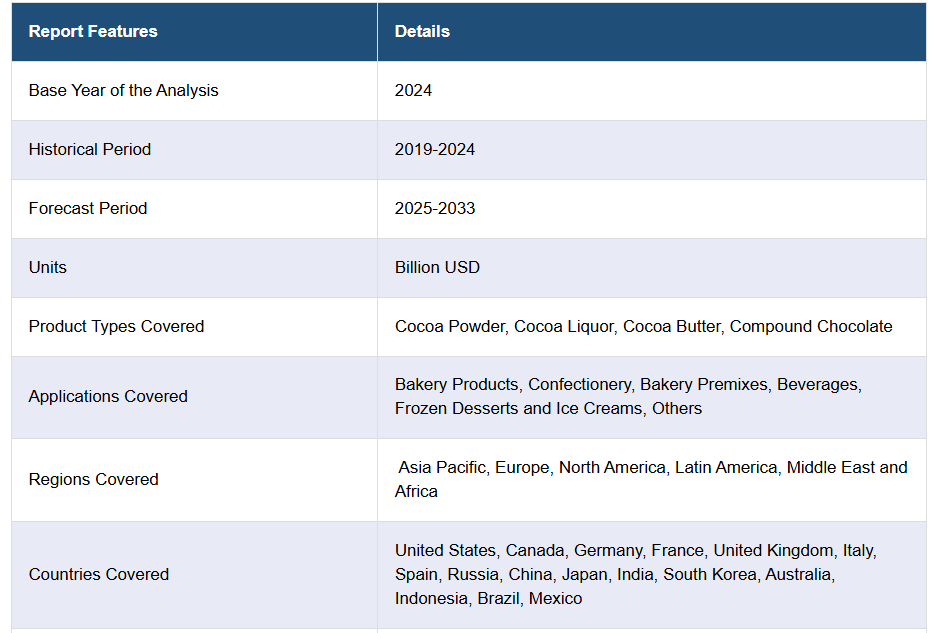Select the Countries Covered label cell

click(x=99, y=575)
